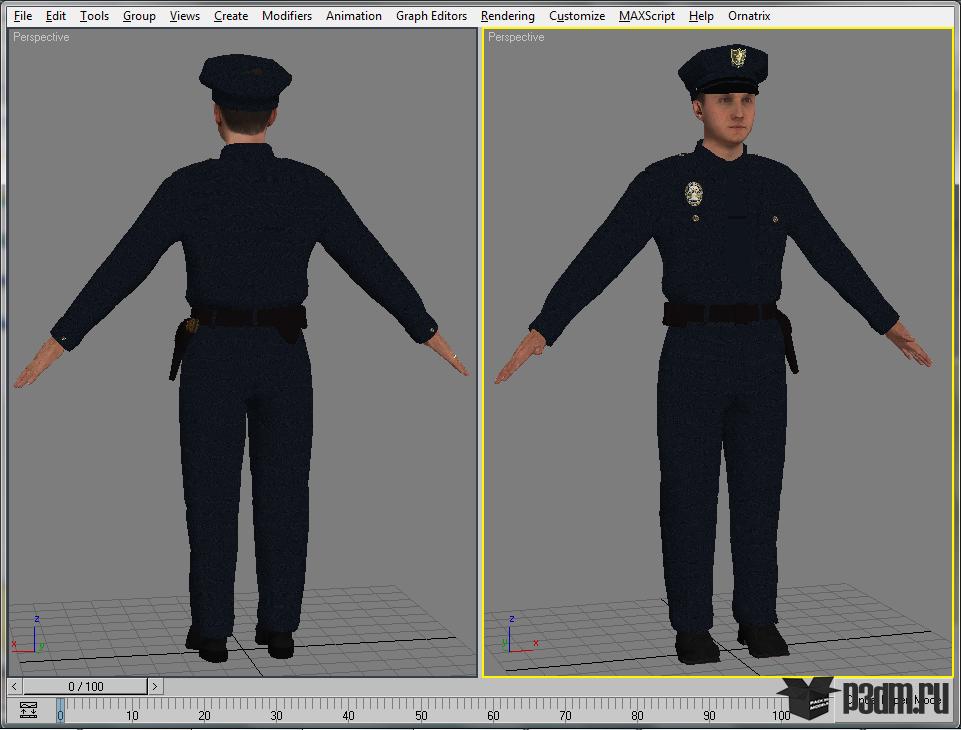This screenshot has width=961, height=730.
Task: Click the previous frame arrow on time slider
Action: pos(15,686)
